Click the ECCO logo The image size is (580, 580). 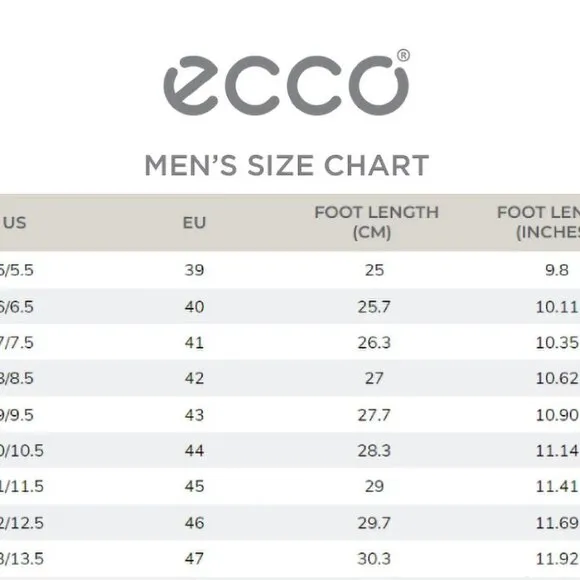[286, 83]
